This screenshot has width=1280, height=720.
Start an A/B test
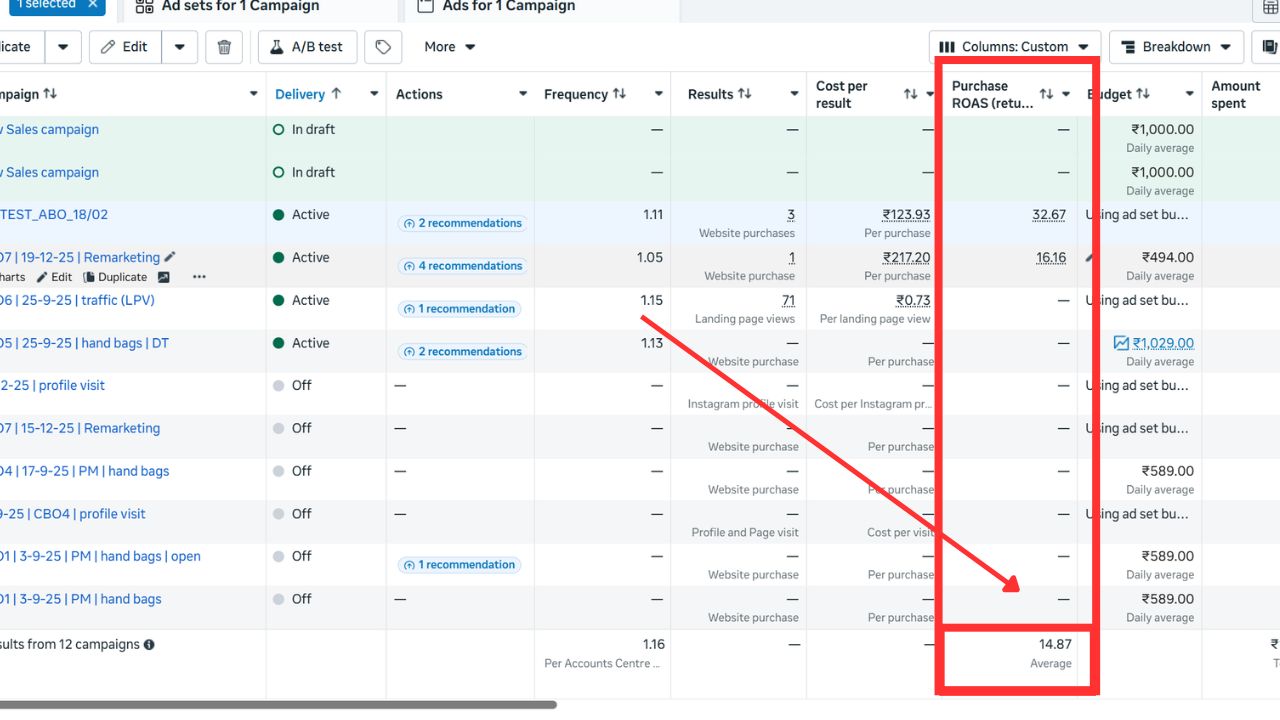pos(306,47)
